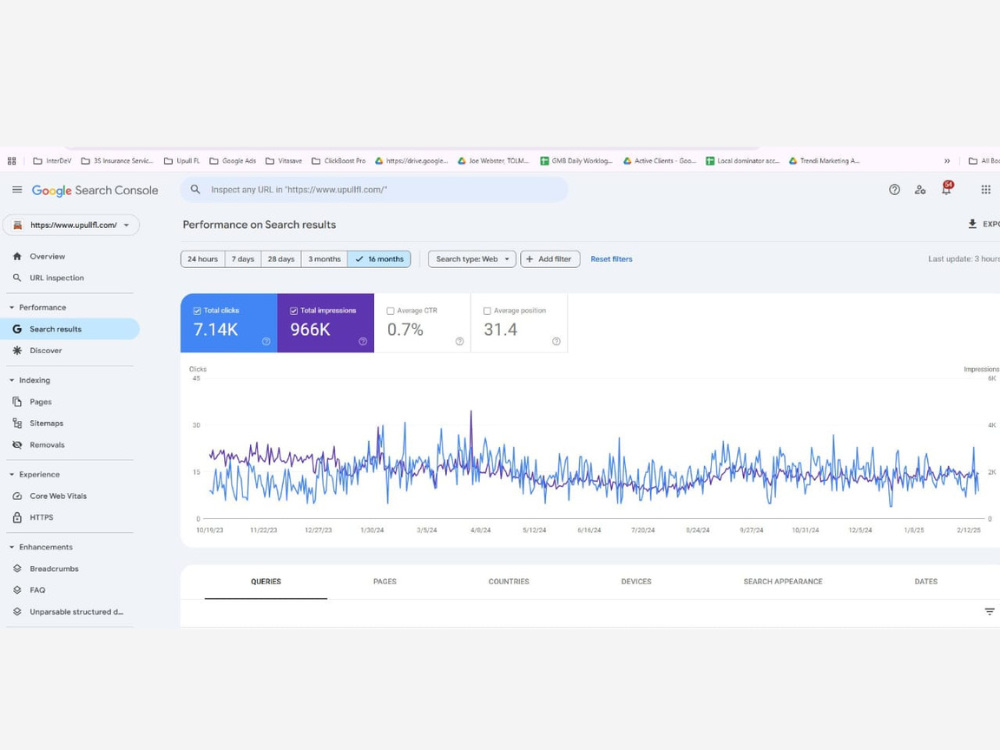The height and width of the screenshot is (750, 1000).
Task: Click help icon on Total impressions card
Action: 363,342
